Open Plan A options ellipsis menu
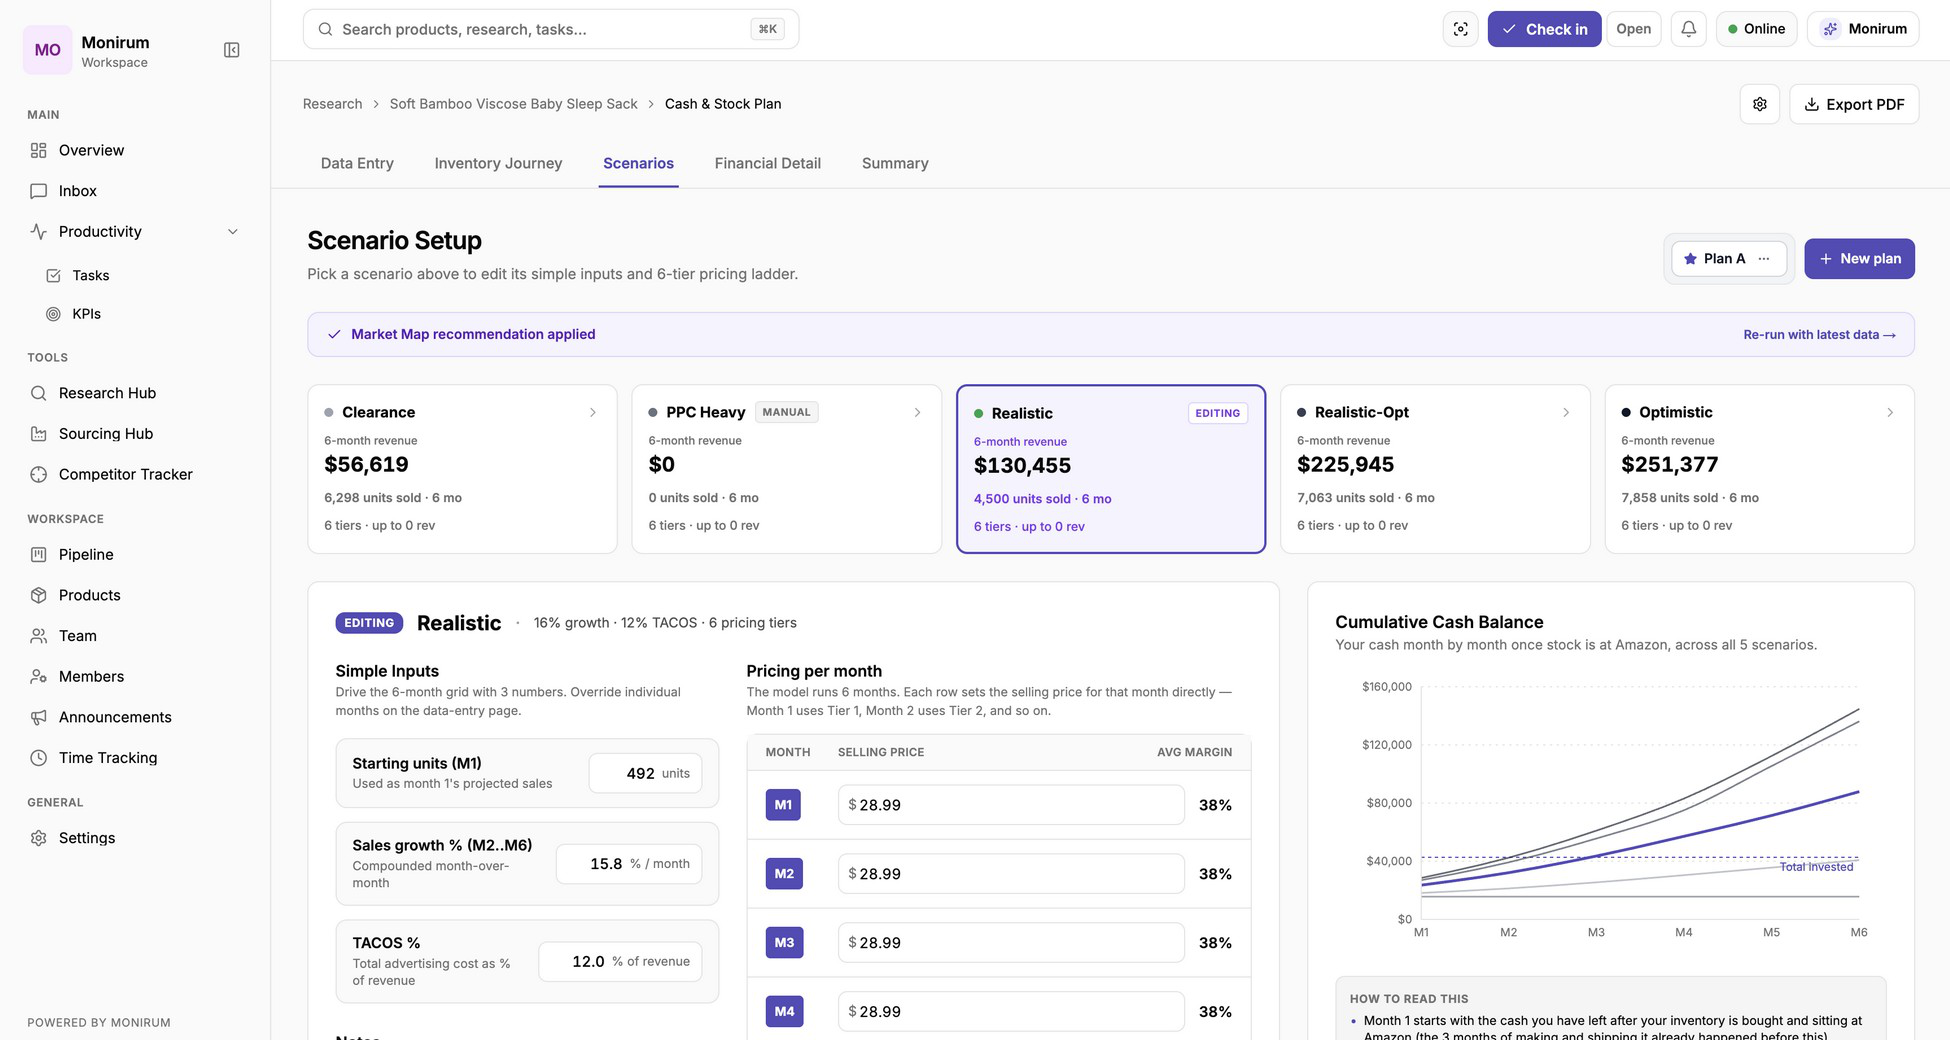Image resolution: width=1950 pixels, height=1040 pixels. [x=1764, y=258]
